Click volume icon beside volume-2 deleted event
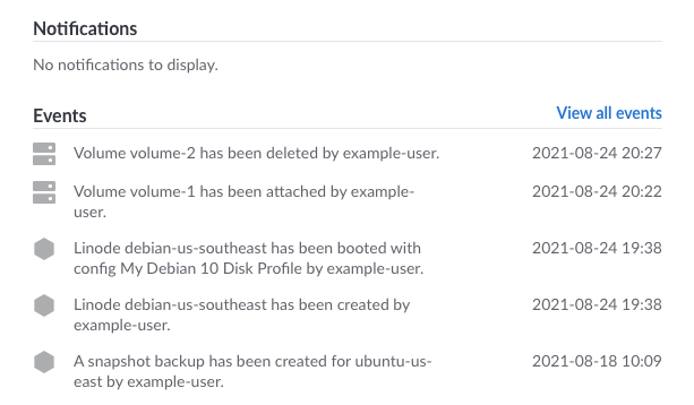This screenshot has height=405, width=694. click(x=44, y=153)
